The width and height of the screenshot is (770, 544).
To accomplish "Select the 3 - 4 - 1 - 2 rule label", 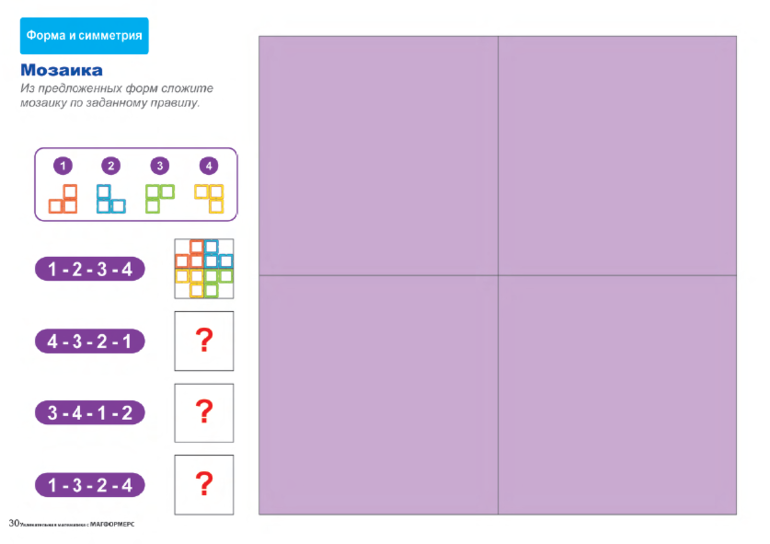I will click(x=90, y=412).
